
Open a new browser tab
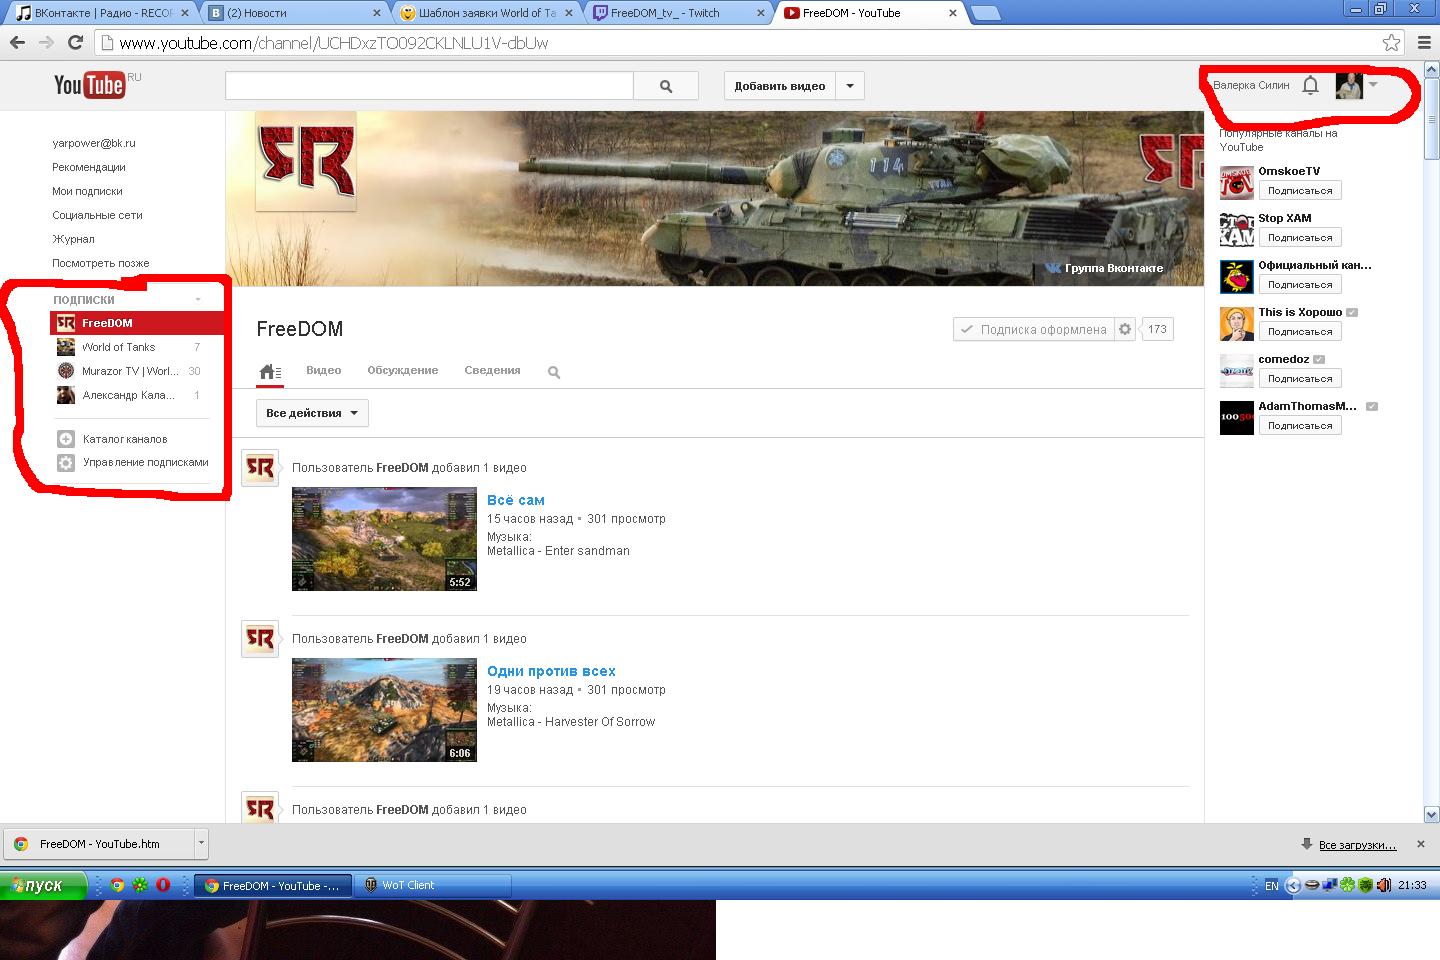[x=986, y=13]
